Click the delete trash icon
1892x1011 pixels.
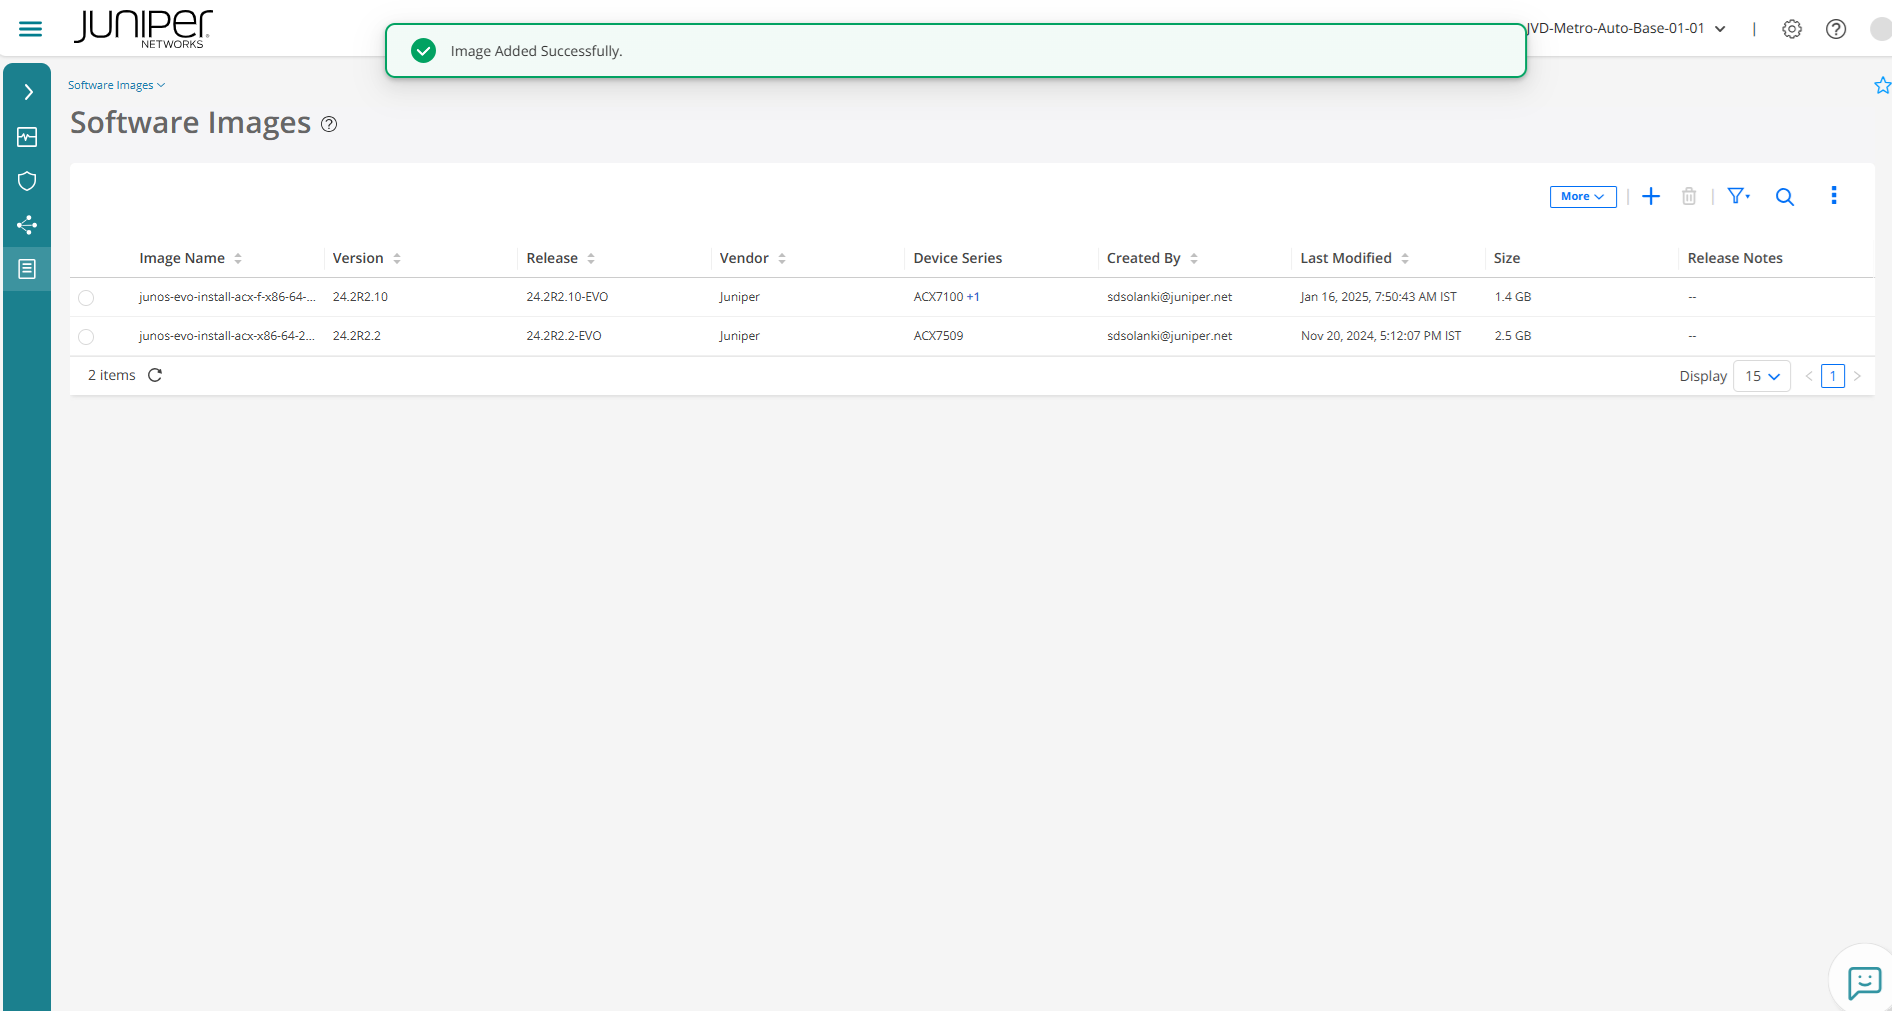pyautogui.click(x=1689, y=196)
